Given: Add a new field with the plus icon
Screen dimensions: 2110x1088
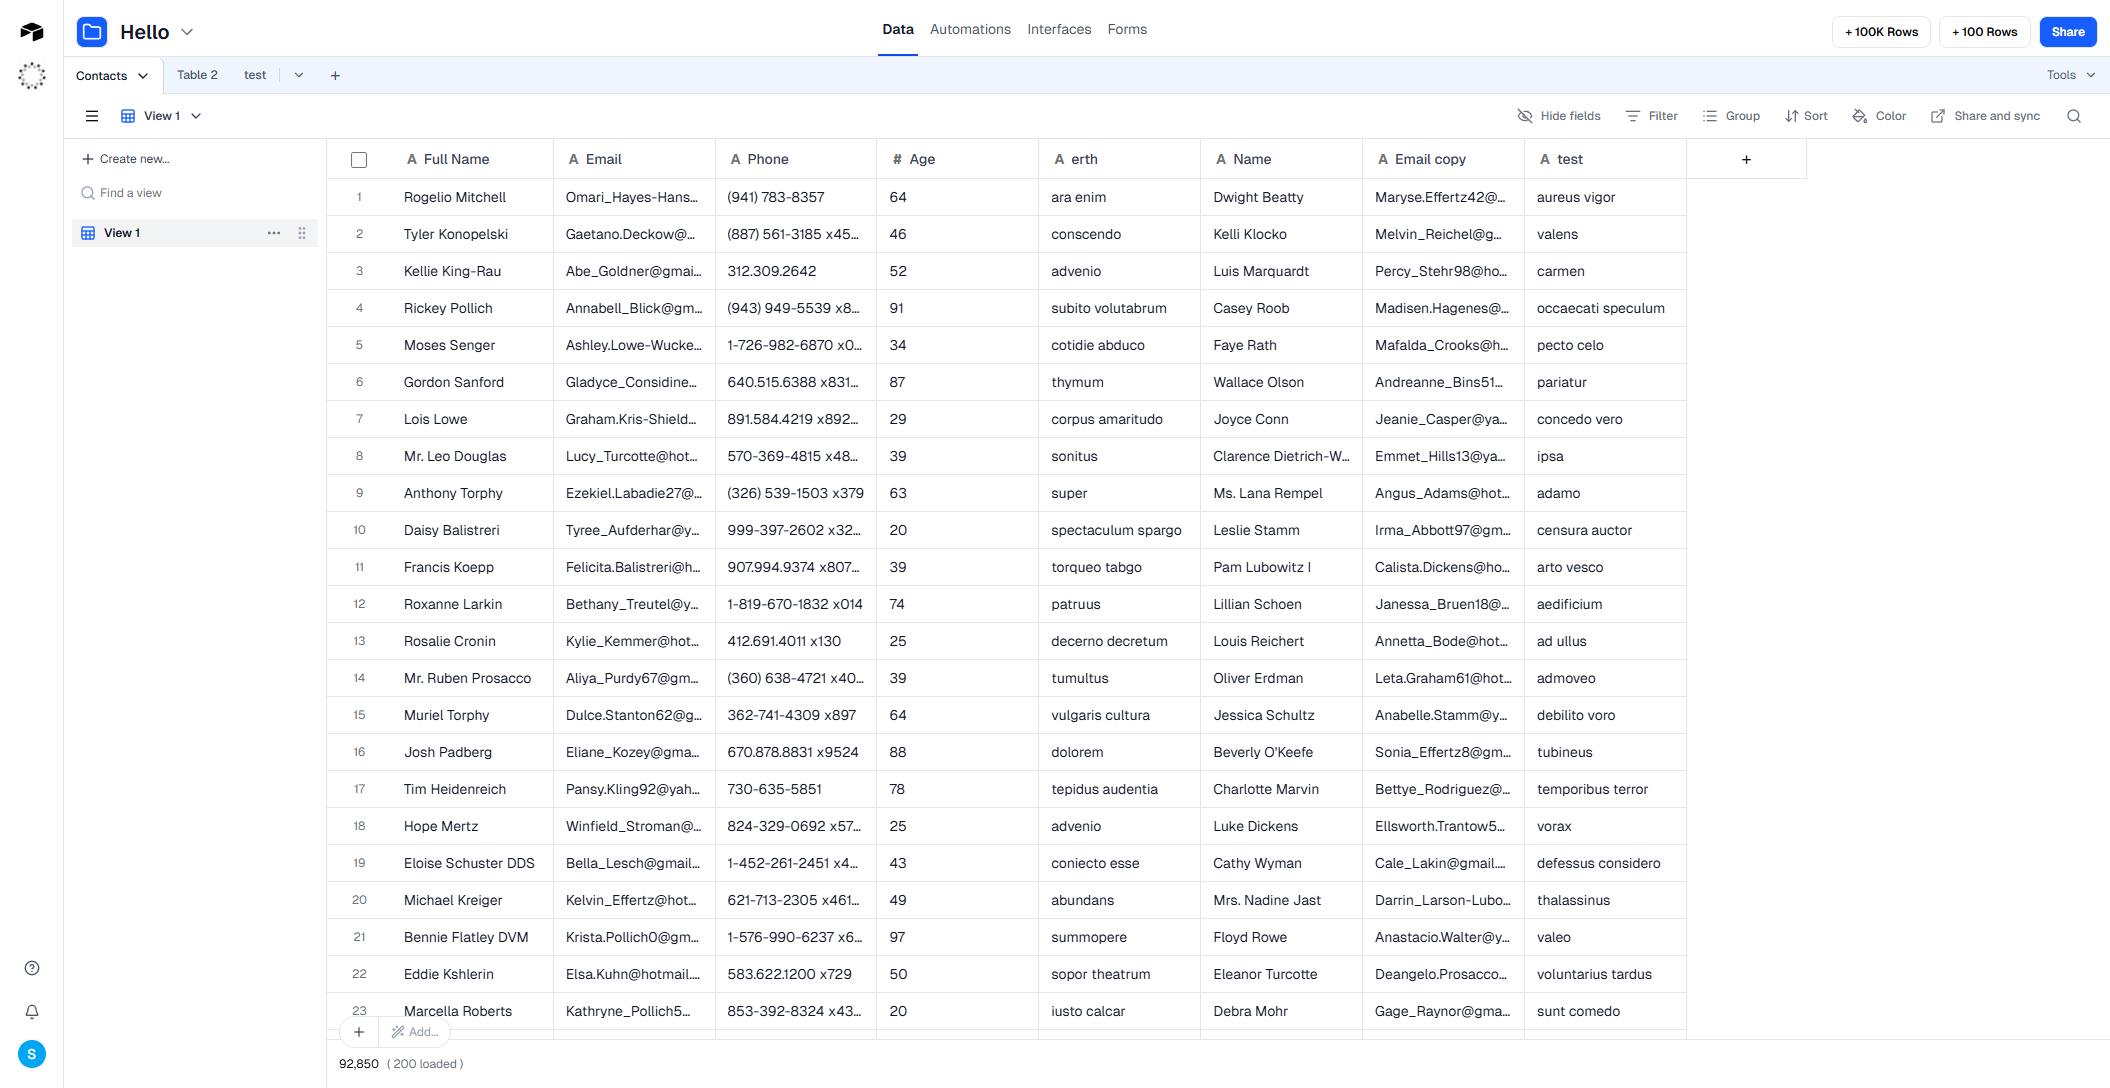Looking at the screenshot, I should pos(1746,159).
